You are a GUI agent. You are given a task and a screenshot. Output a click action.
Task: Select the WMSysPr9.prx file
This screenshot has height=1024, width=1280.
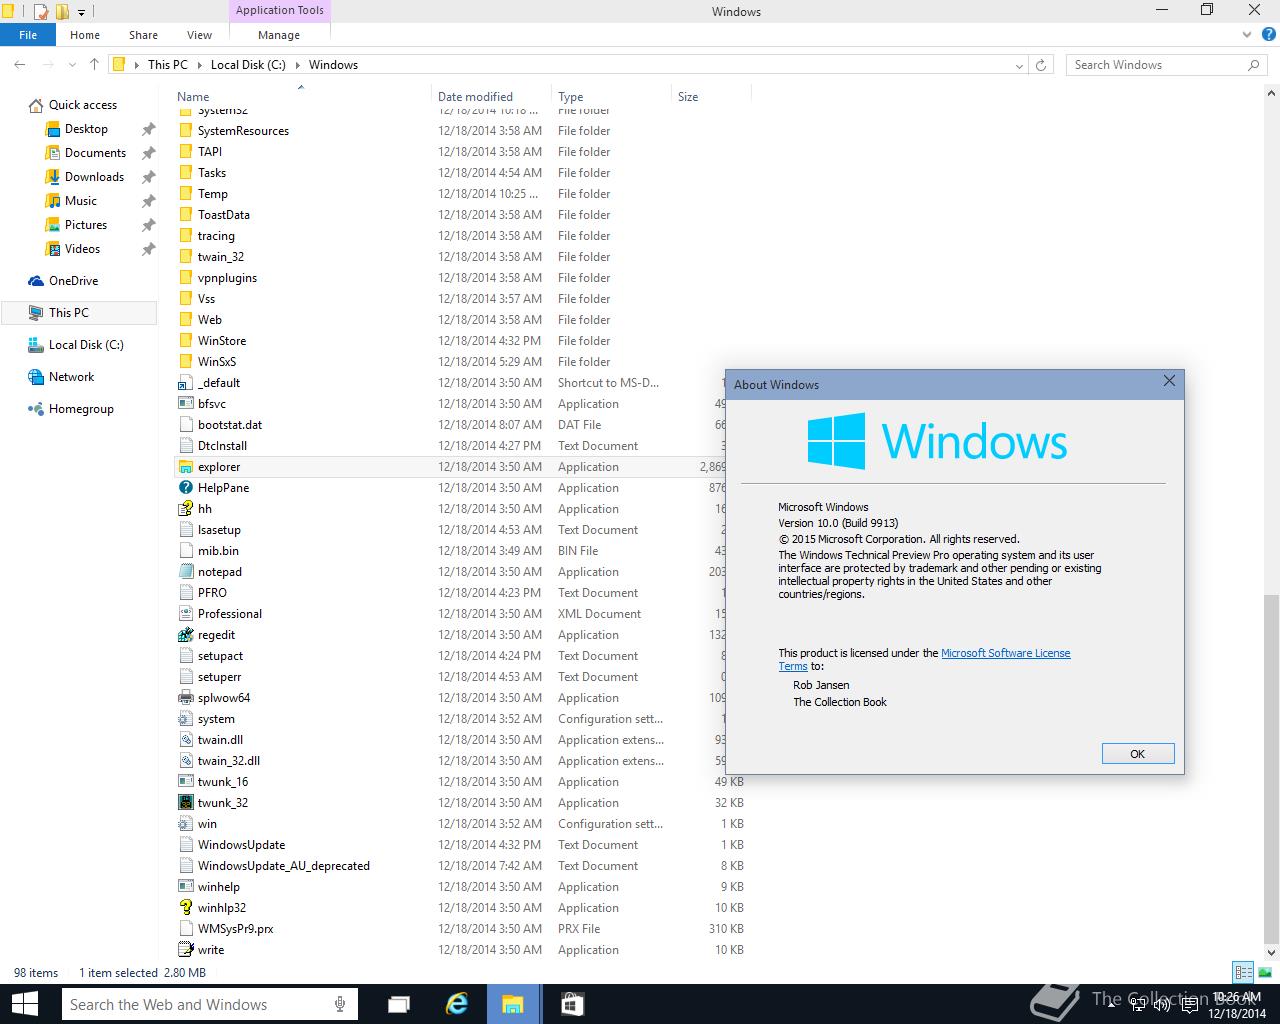coord(235,929)
